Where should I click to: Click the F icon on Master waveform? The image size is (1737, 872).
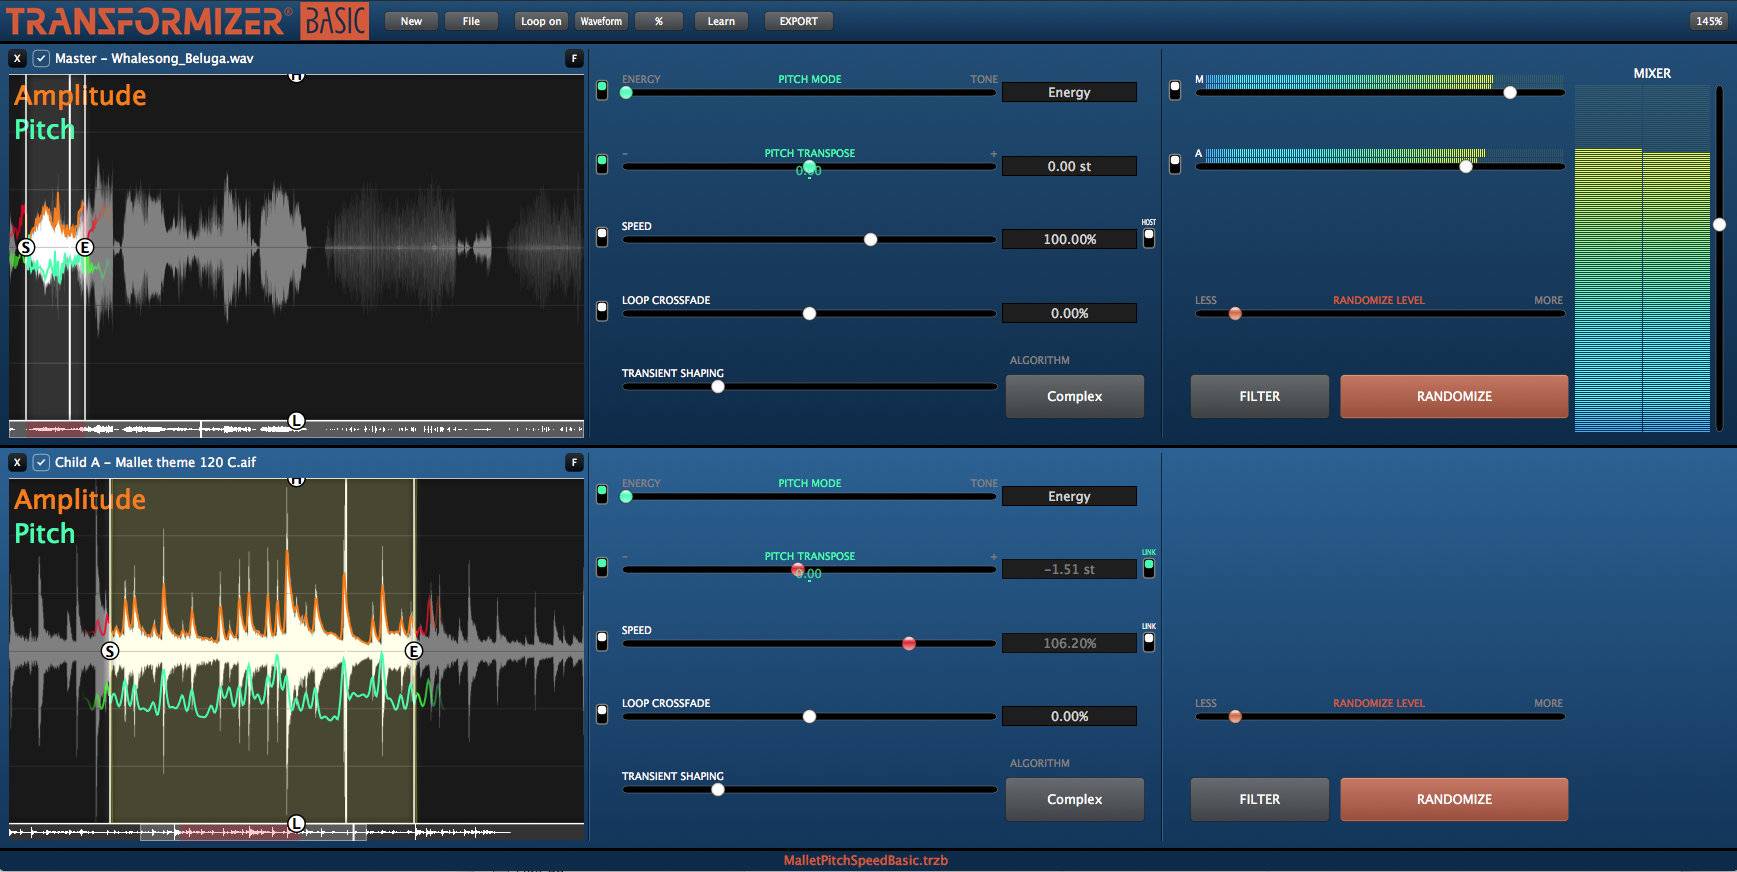[x=574, y=59]
